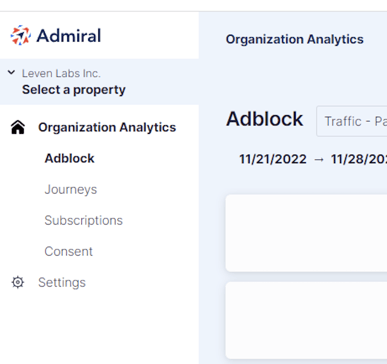Navigate to Consent analytics

(x=69, y=251)
